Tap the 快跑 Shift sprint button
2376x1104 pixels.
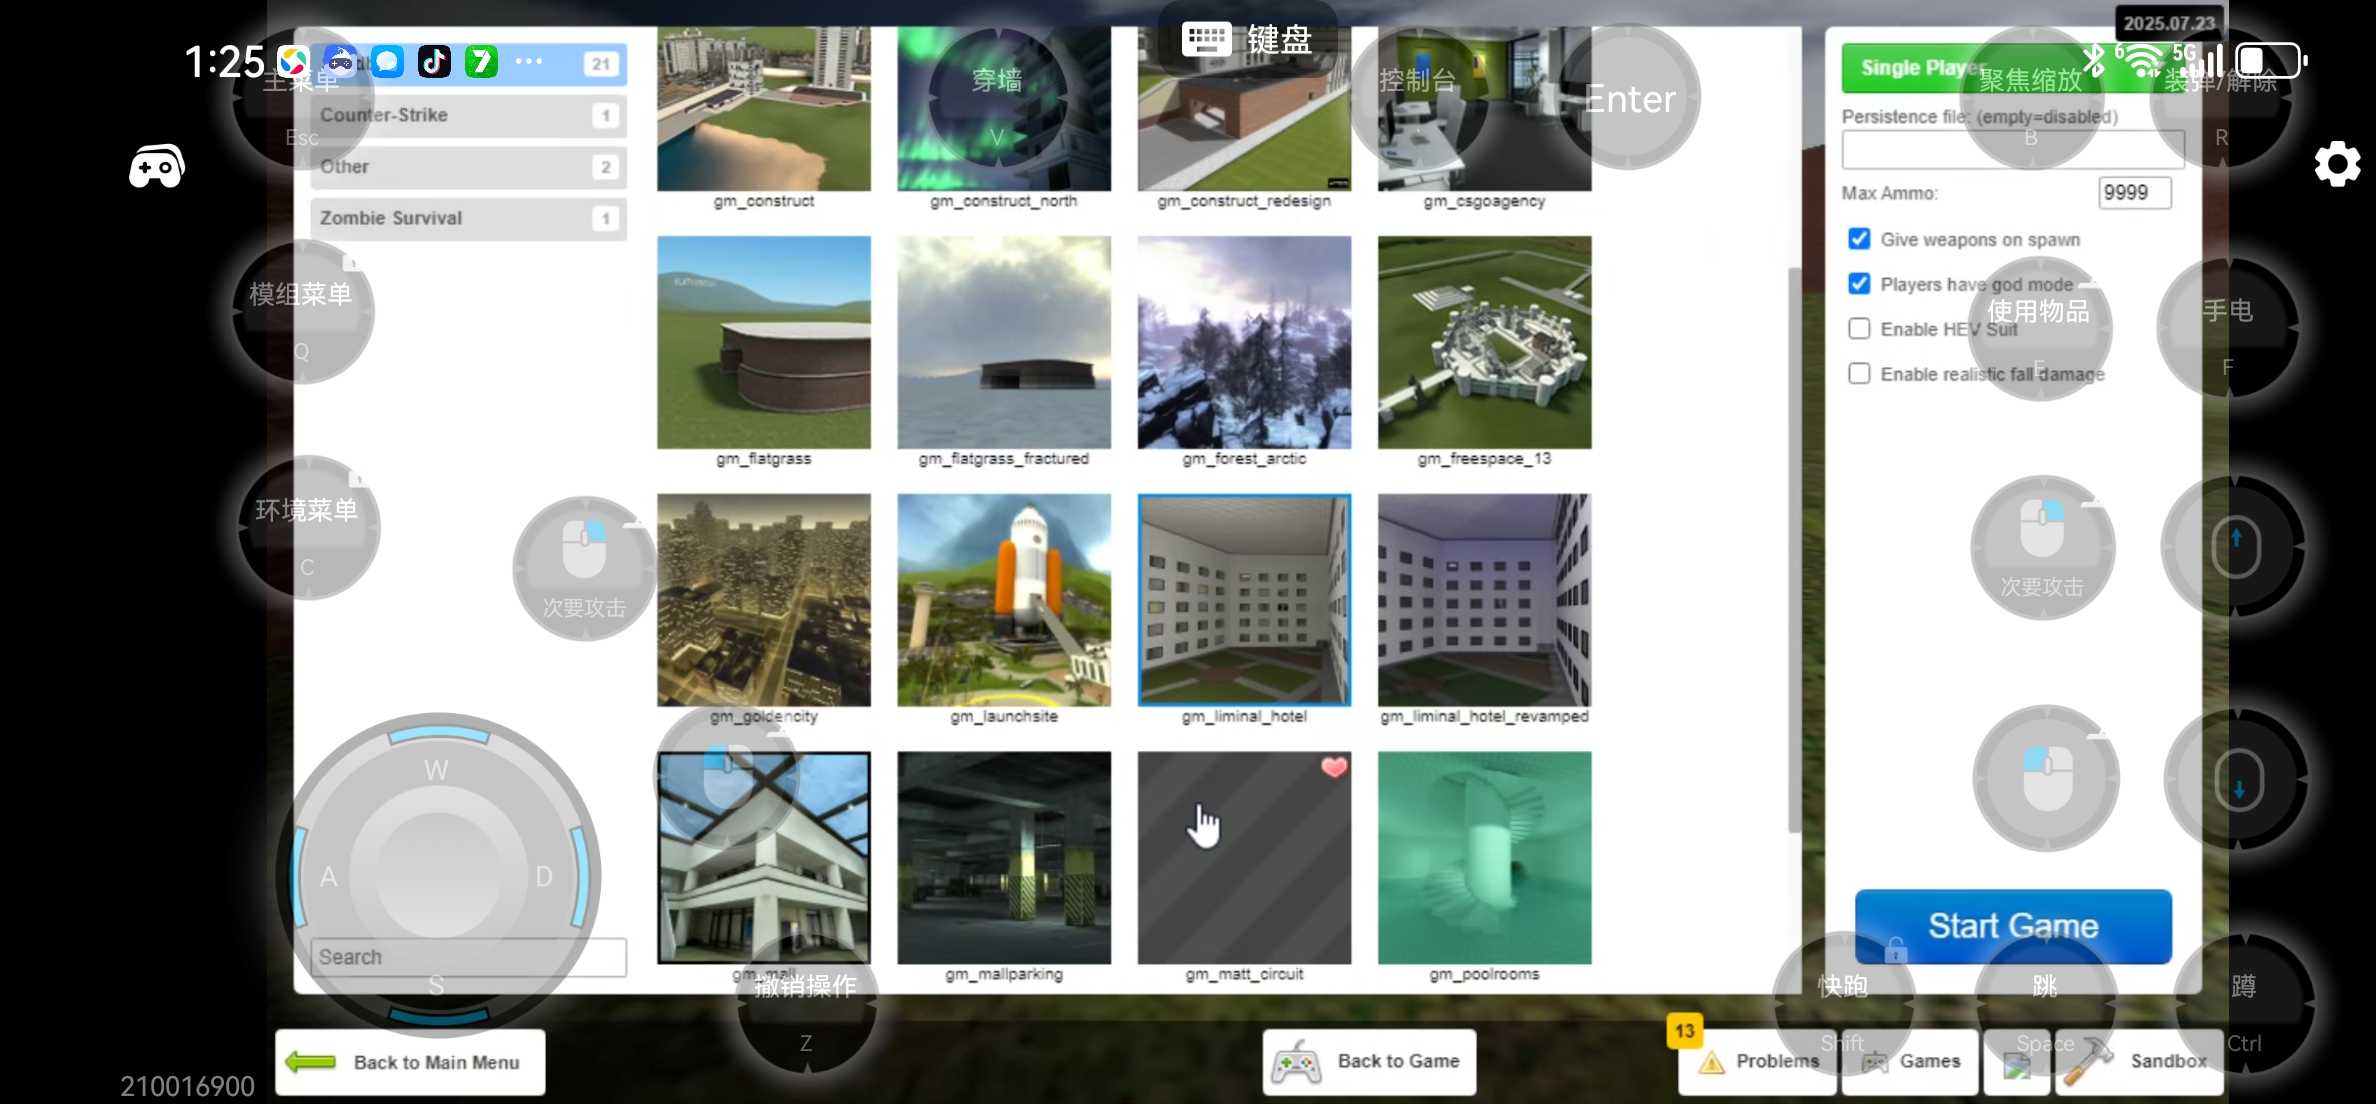click(x=1843, y=1002)
